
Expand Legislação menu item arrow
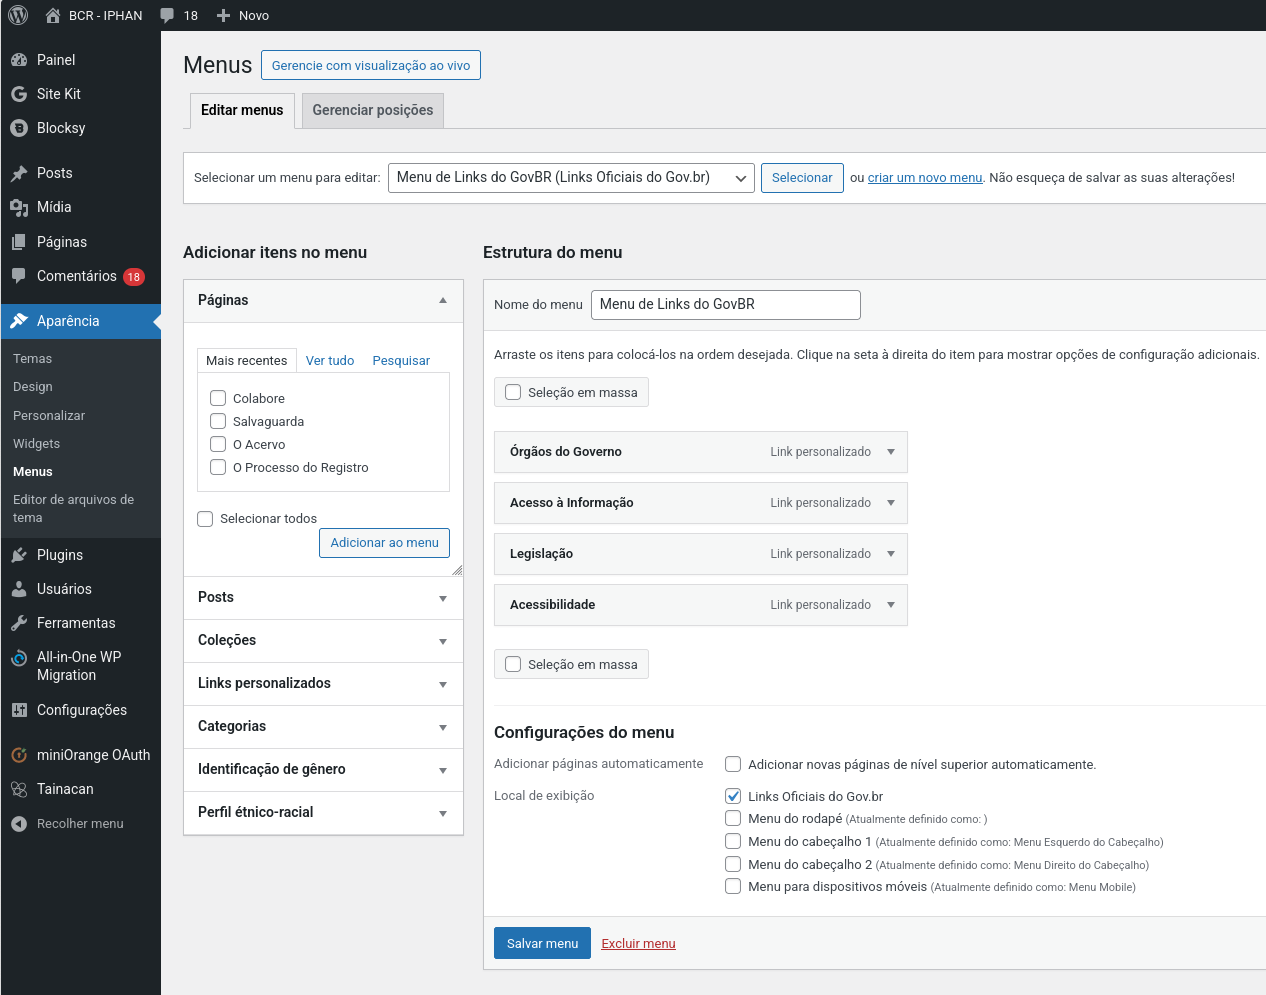coord(891,554)
